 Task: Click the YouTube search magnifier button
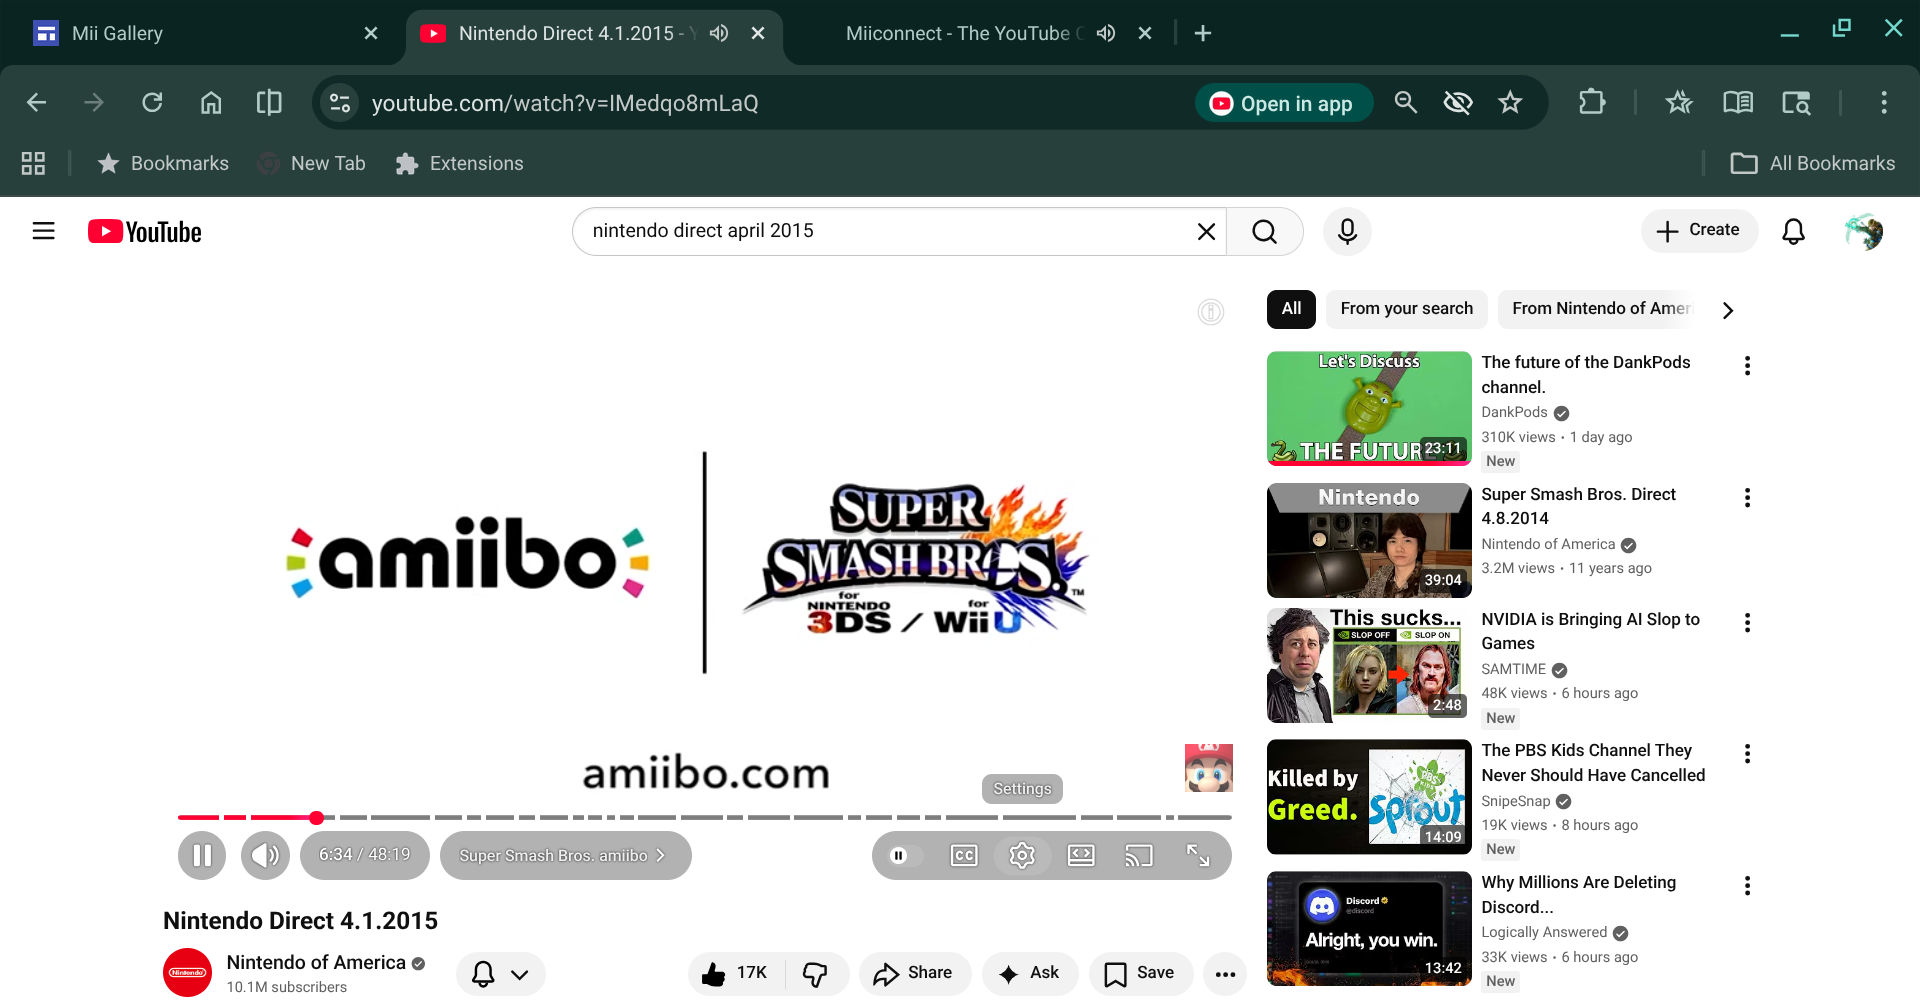(1265, 232)
